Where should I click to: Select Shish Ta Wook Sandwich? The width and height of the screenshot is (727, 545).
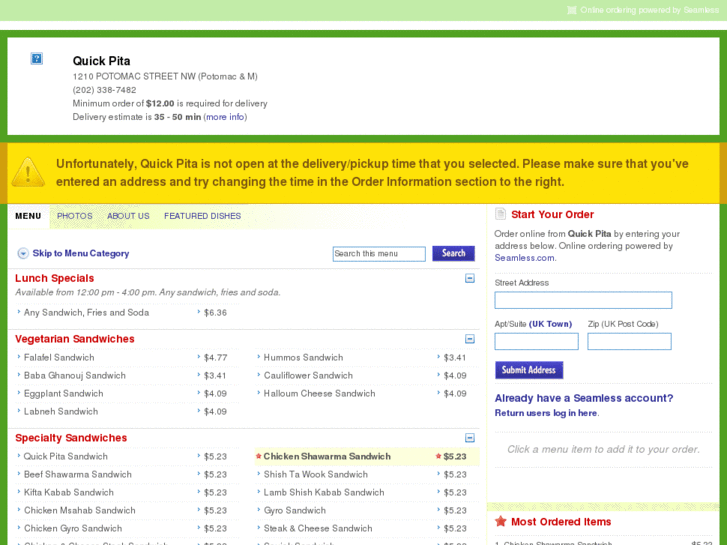pyautogui.click(x=316, y=474)
